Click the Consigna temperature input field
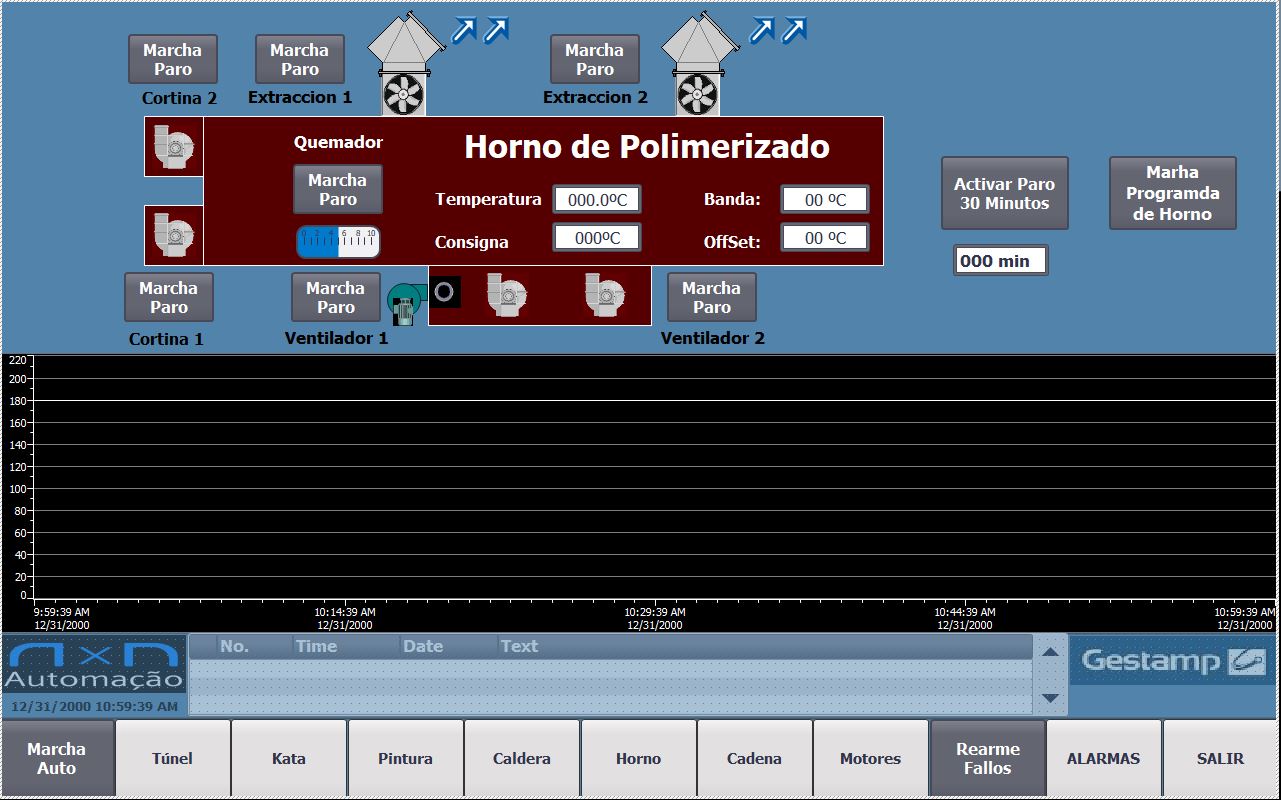This screenshot has height=800, width=1281. point(596,238)
